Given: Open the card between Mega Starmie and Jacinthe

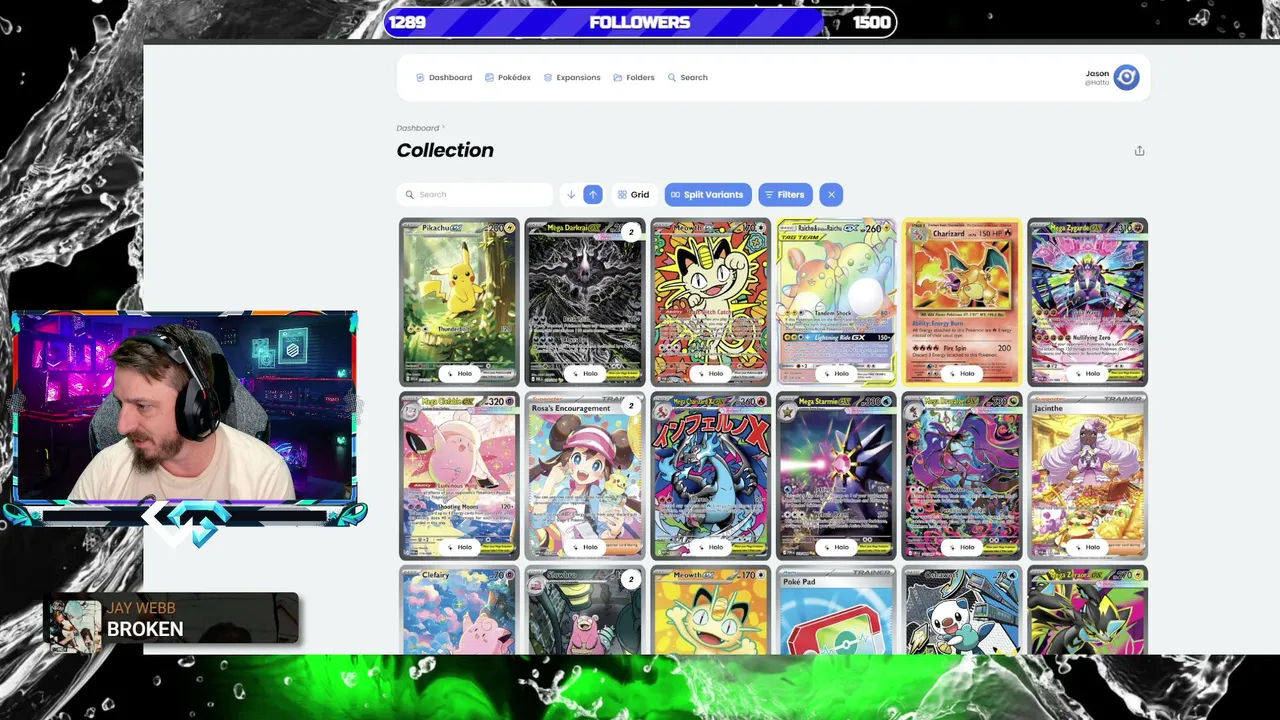Looking at the screenshot, I should click(962, 476).
